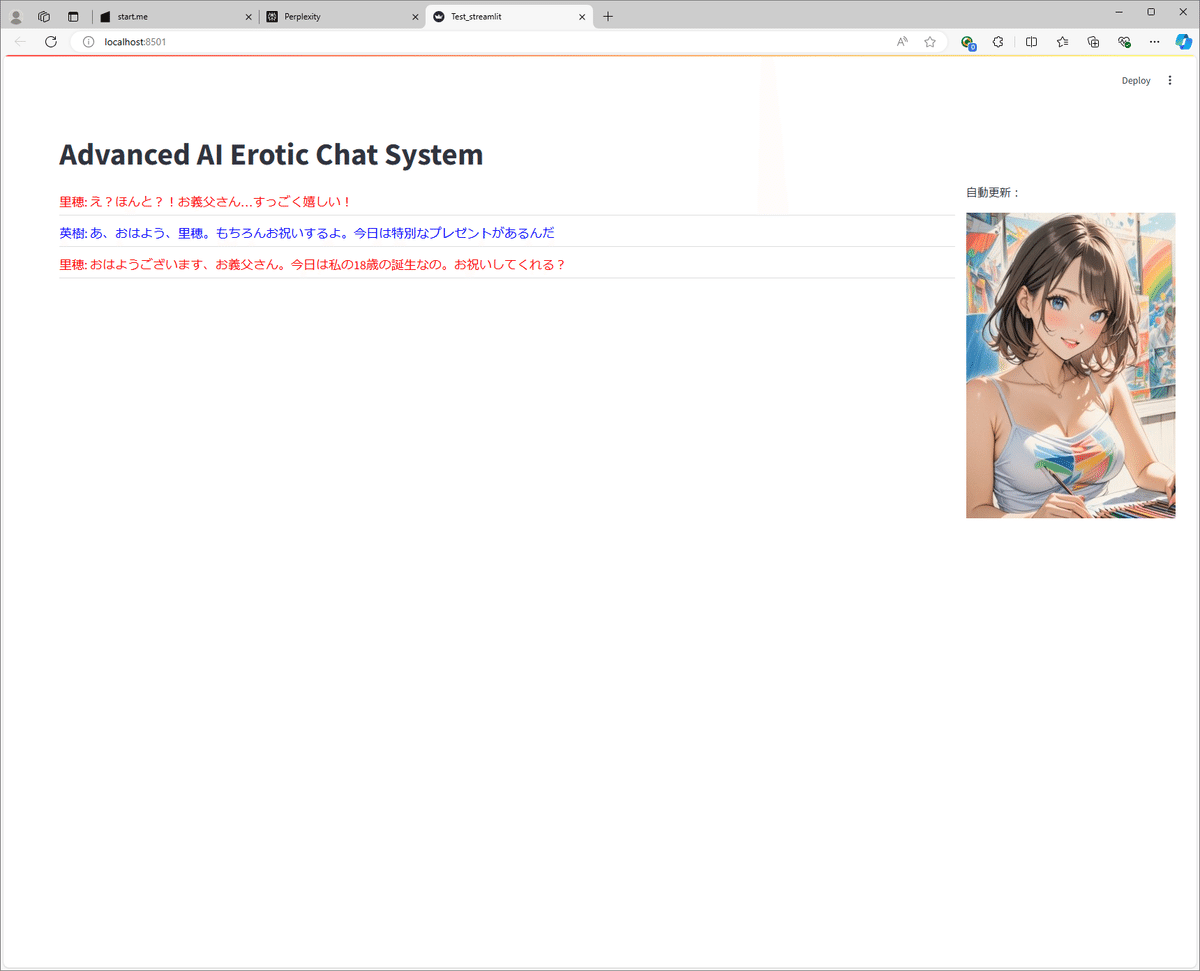Image resolution: width=1200 pixels, height=971 pixels.
Task: Click the '自動更新：' label
Action: 993,192
